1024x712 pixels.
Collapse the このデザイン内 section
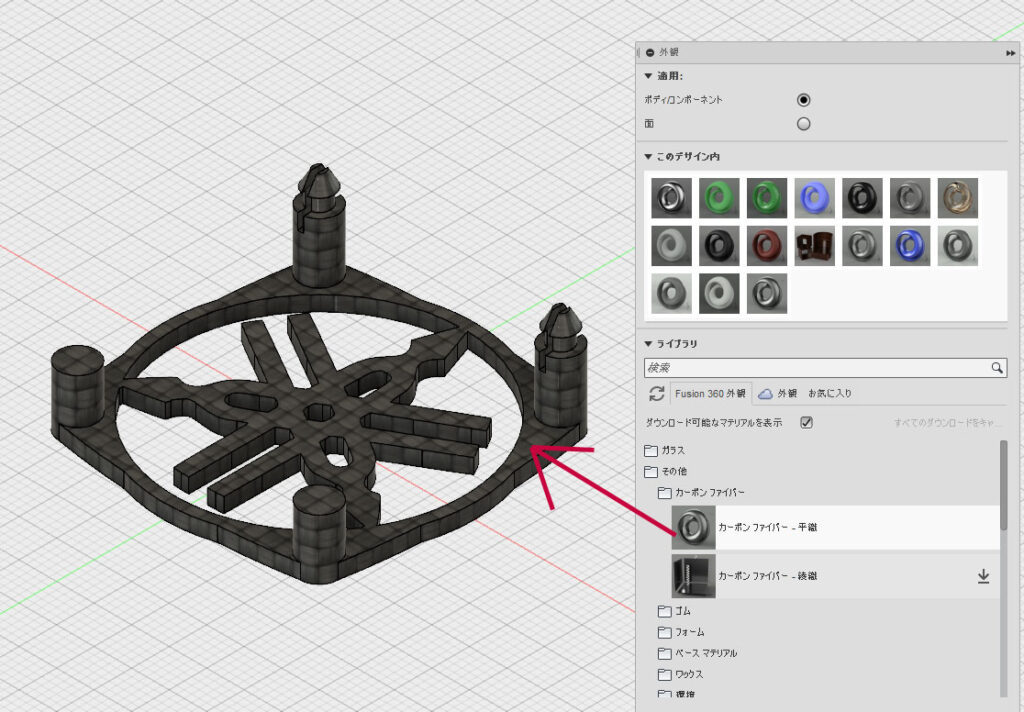(649, 157)
